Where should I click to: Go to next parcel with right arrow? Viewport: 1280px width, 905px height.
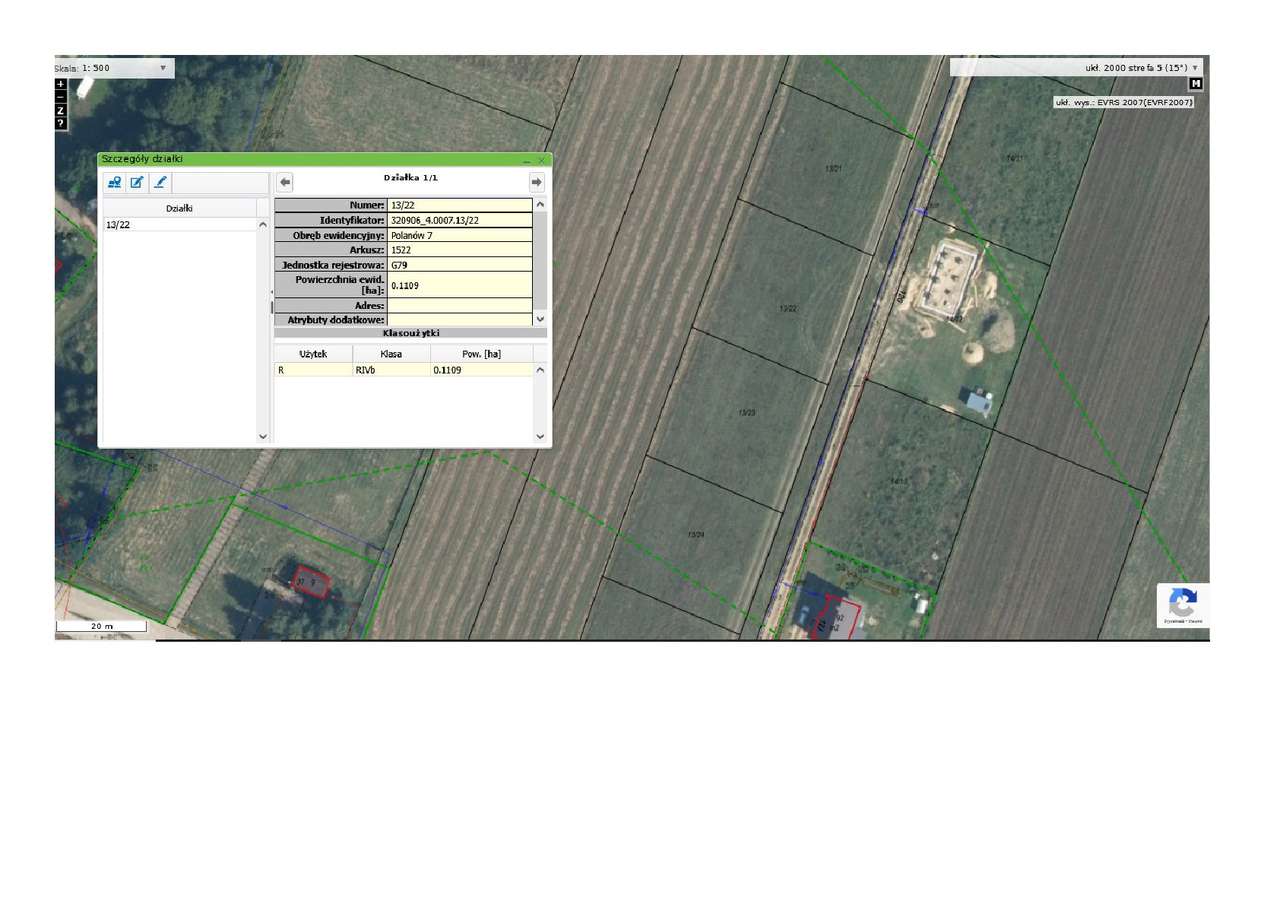pos(537,182)
